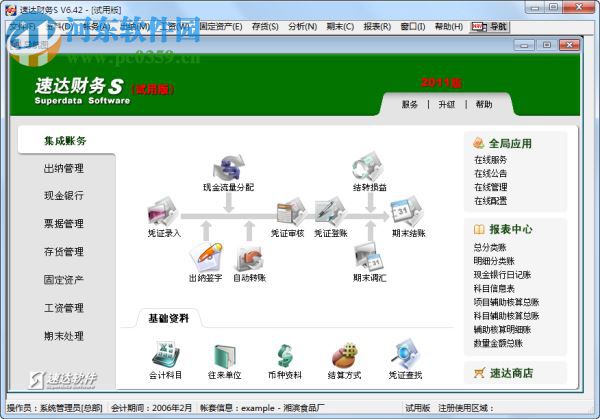Click the 帮助 link in the banner

[484, 104]
